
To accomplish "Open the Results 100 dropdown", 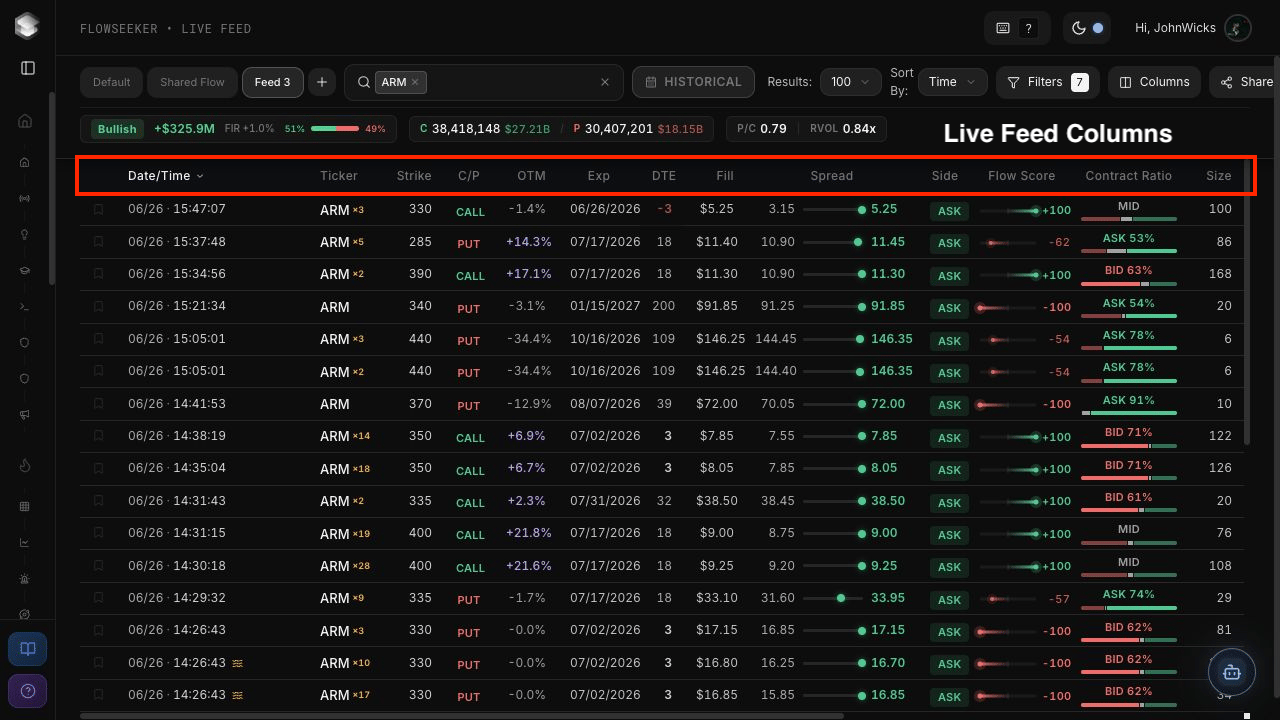I will coord(850,82).
